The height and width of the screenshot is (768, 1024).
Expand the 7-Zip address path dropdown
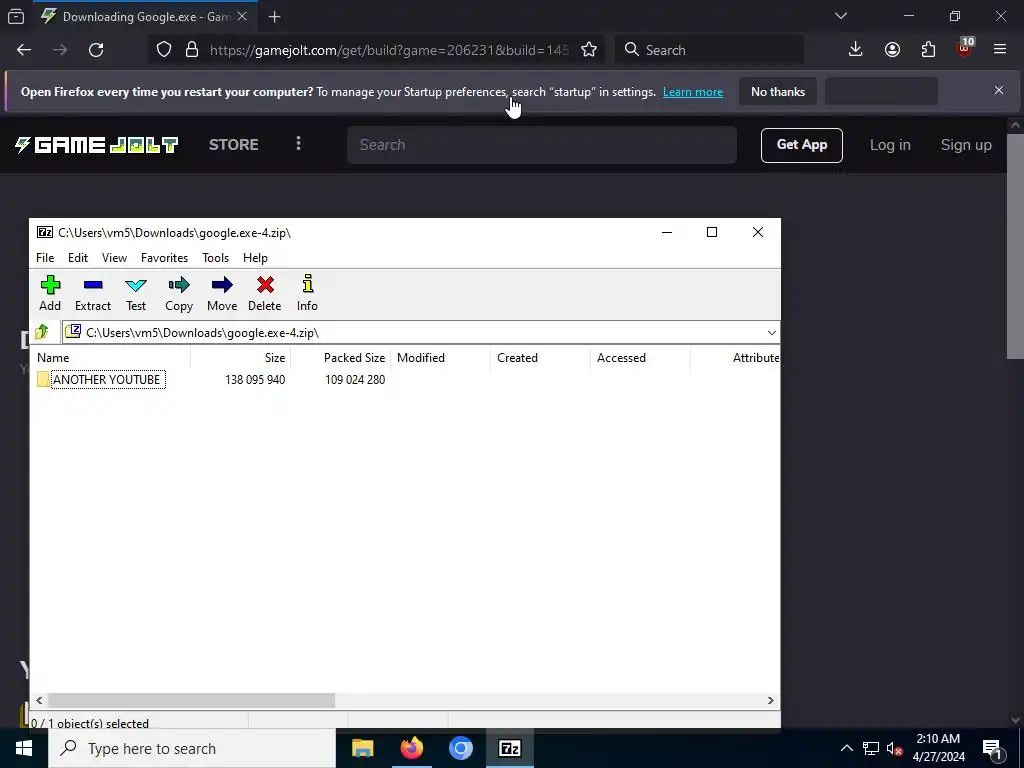(771, 333)
